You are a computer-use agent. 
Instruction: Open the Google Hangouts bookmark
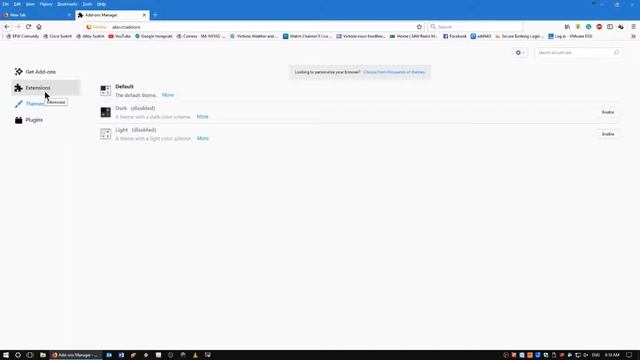pos(153,36)
